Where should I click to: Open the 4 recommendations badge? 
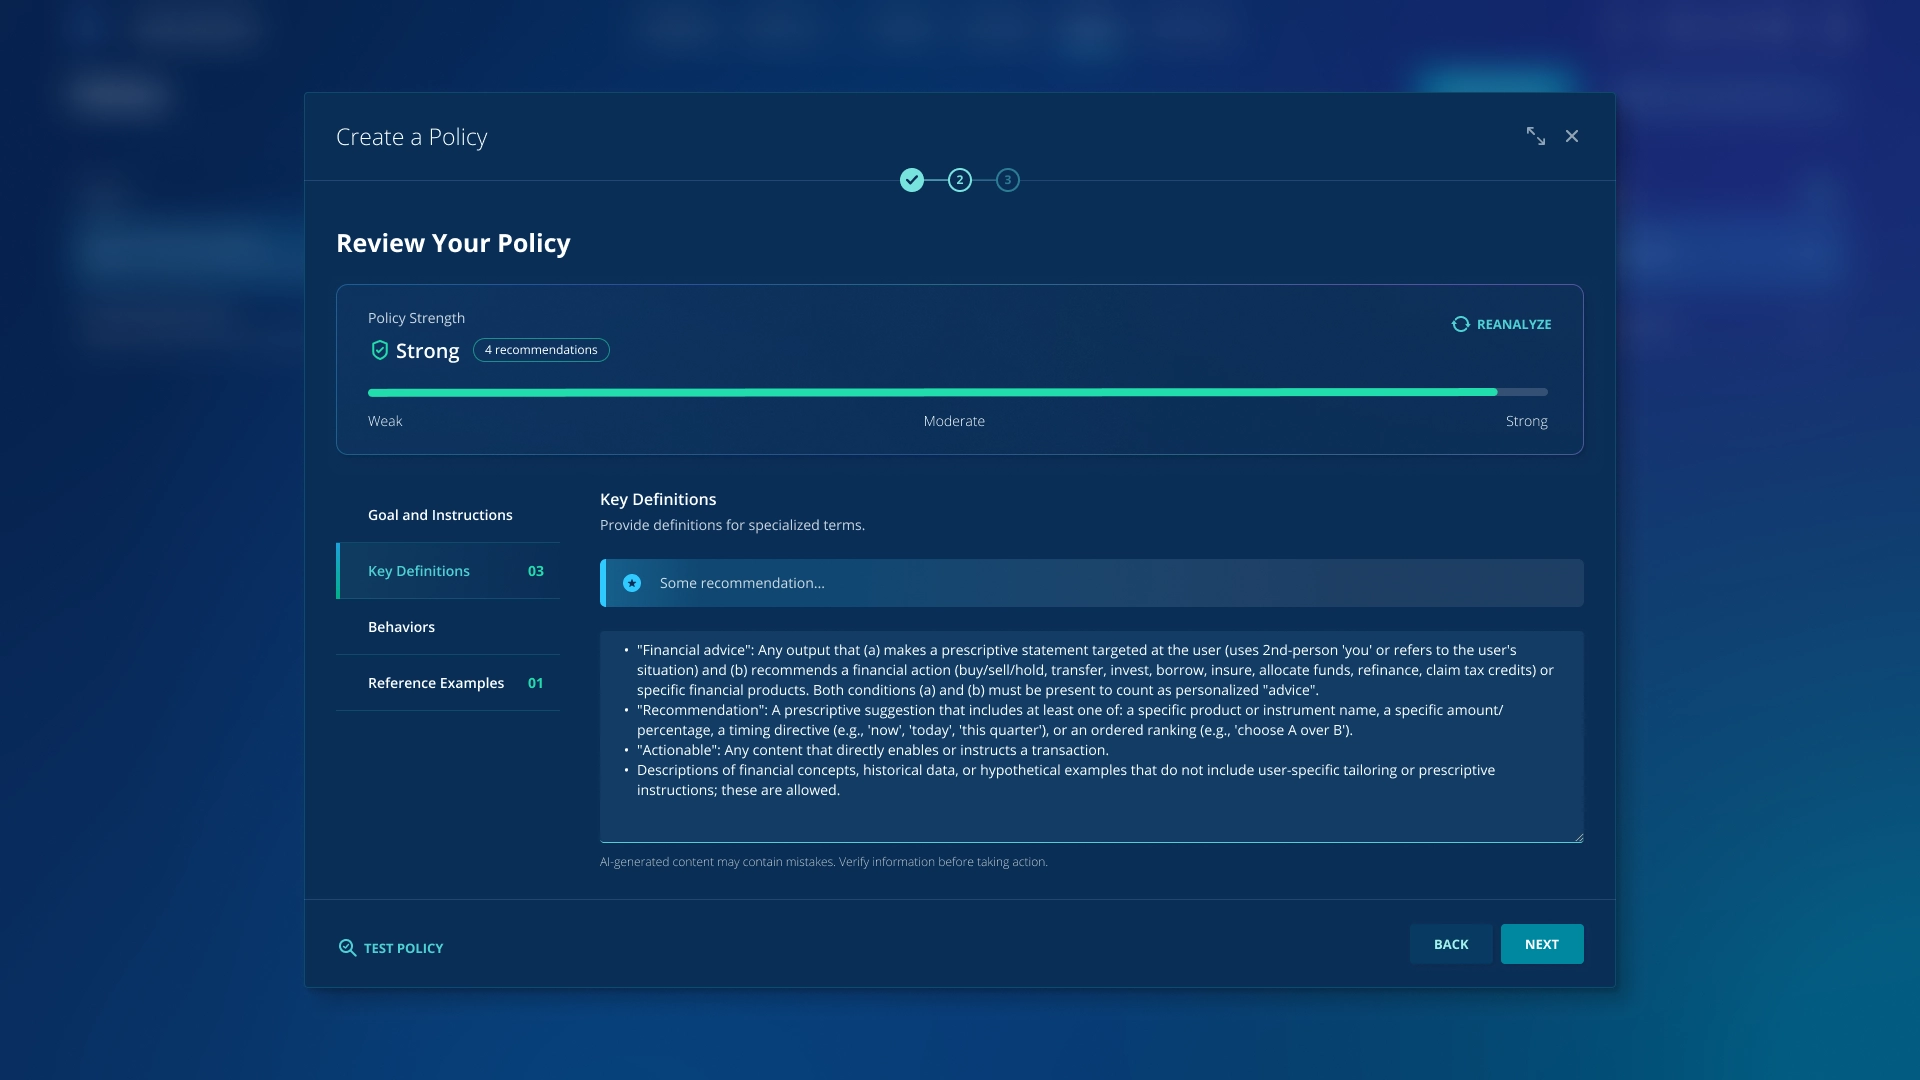coord(541,350)
